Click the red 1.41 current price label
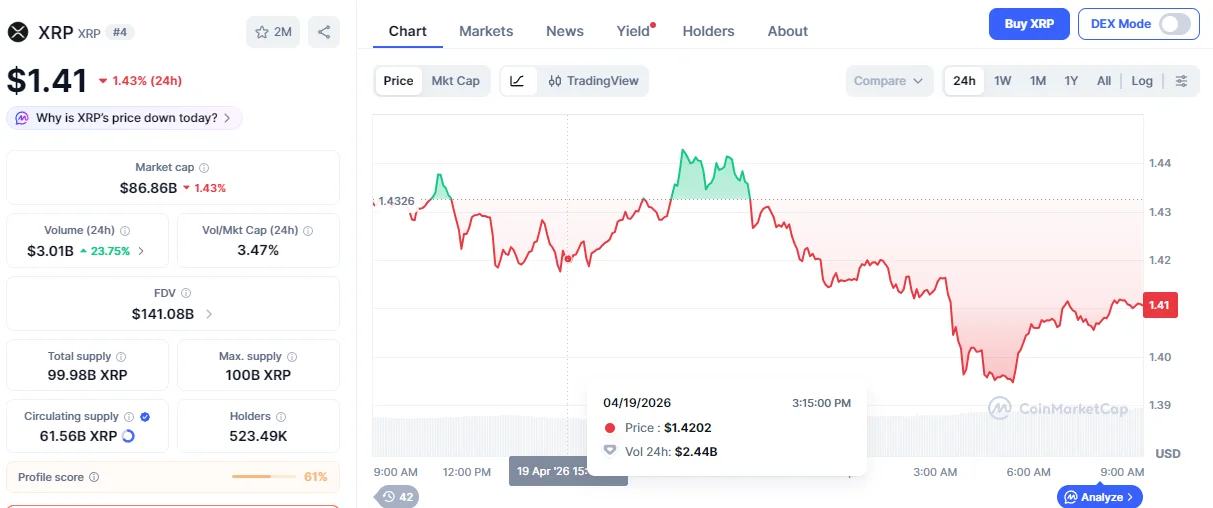 click(x=1159, y=305)
